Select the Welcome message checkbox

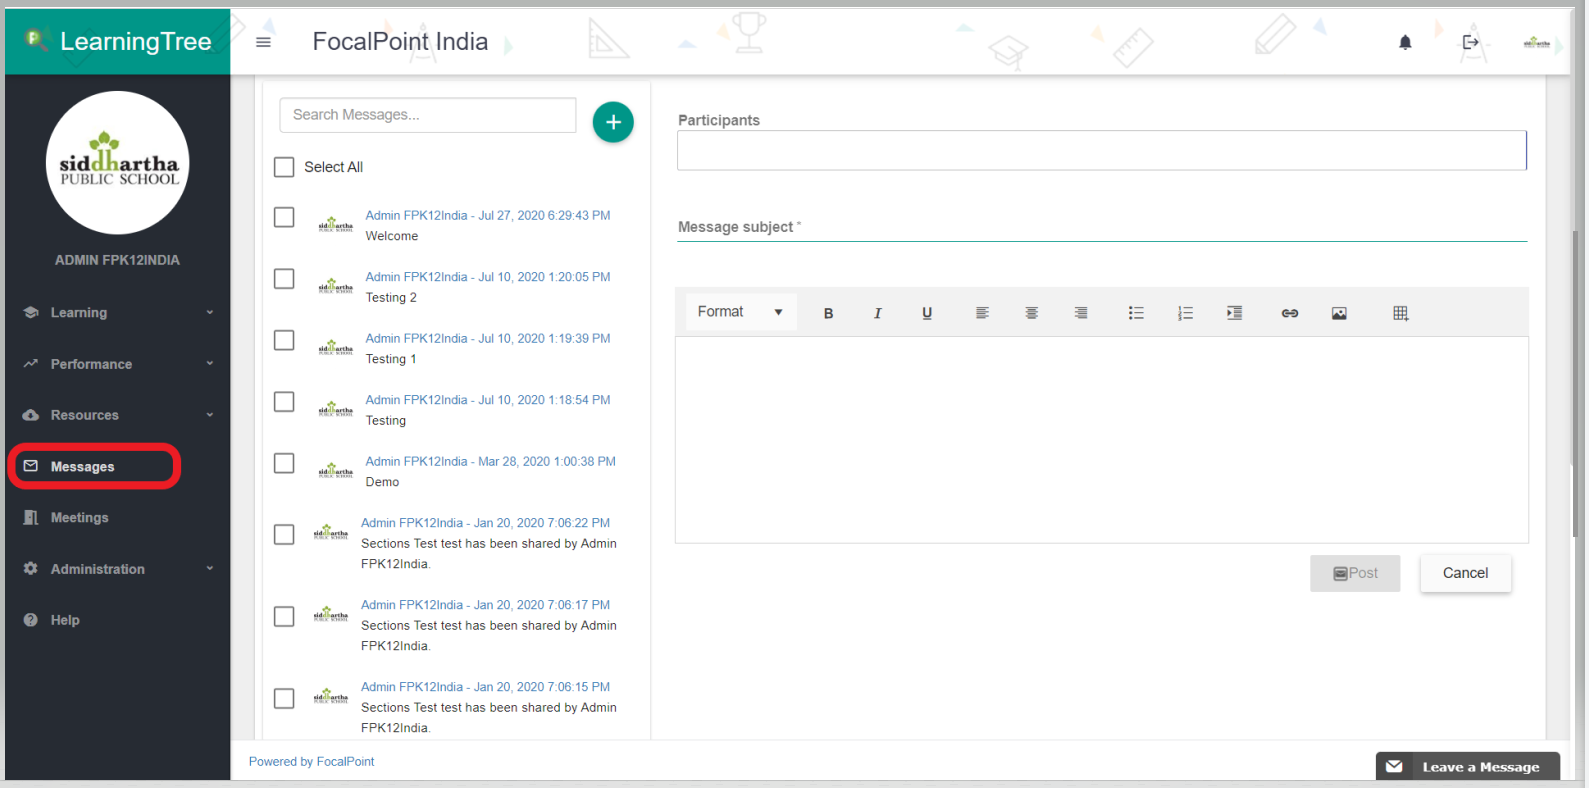point(284,217)
